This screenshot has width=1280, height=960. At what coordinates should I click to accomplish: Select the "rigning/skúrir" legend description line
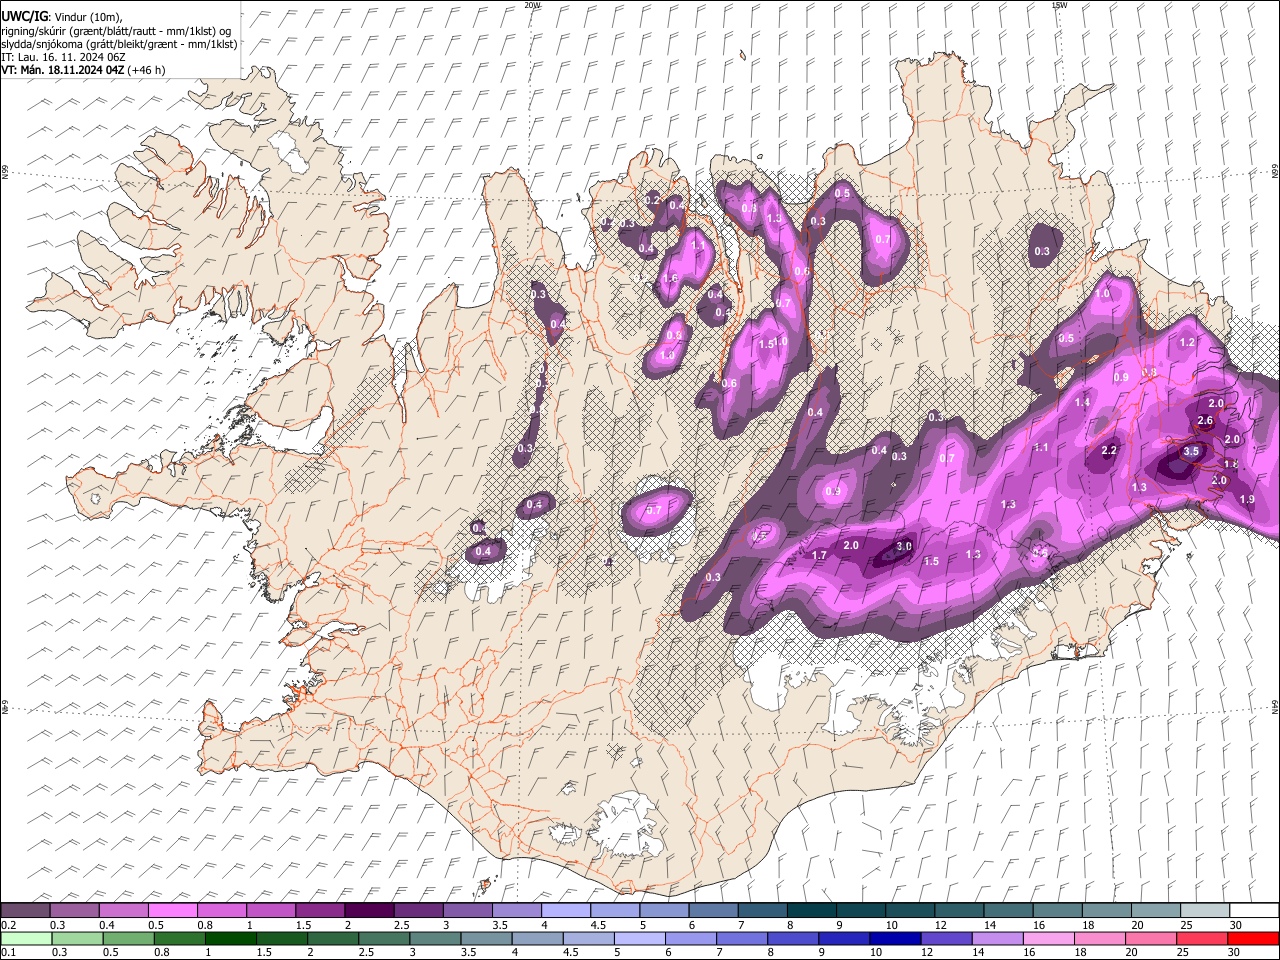click(116, 31)
